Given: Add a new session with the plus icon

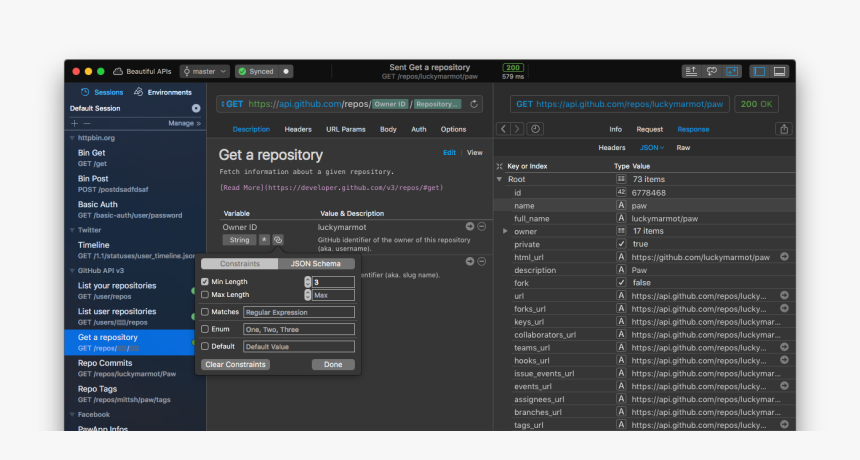Looking at the screenshot, I should coord(75,123).
